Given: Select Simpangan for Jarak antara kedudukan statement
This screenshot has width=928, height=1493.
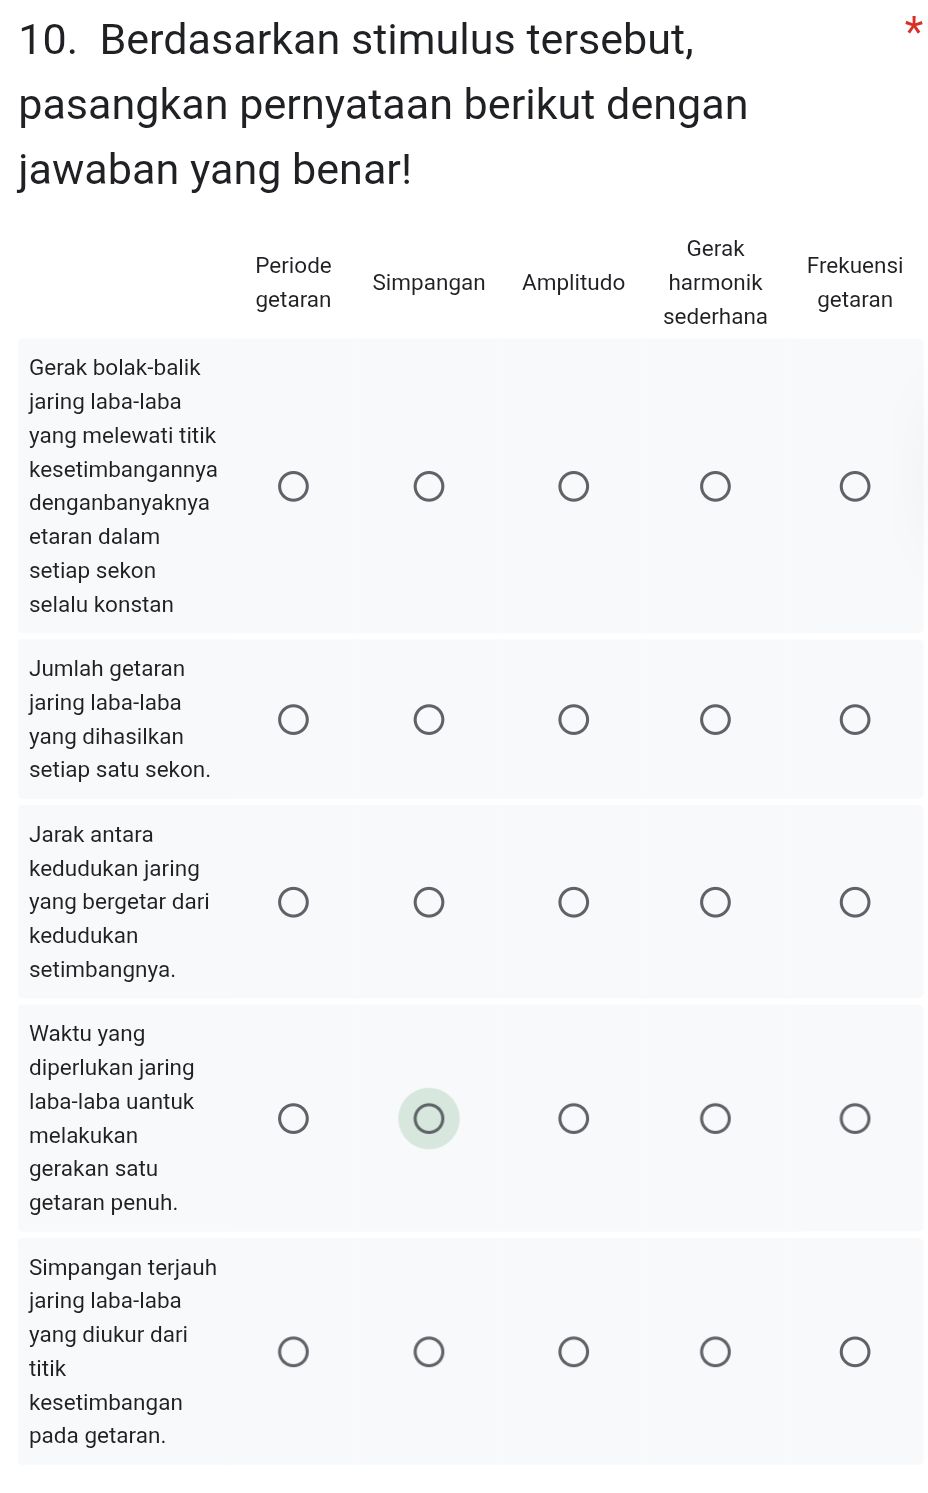Looking at the screenshot, I should click(x=429, y=902).
